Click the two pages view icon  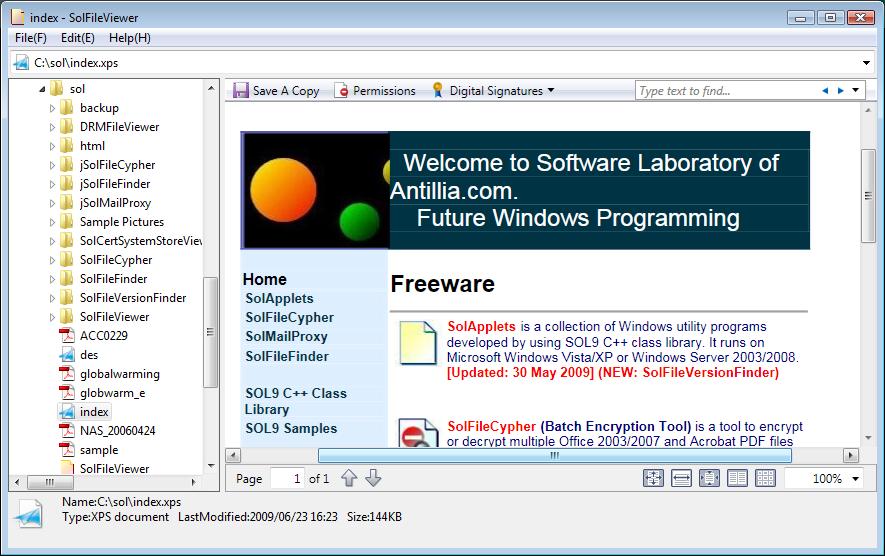pos(737,478)
